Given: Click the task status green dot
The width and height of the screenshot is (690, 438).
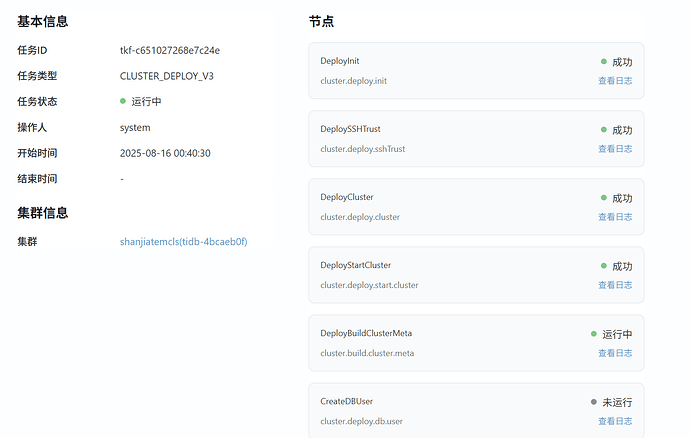Looking at the screenshot, I should (x=123, y=101).
